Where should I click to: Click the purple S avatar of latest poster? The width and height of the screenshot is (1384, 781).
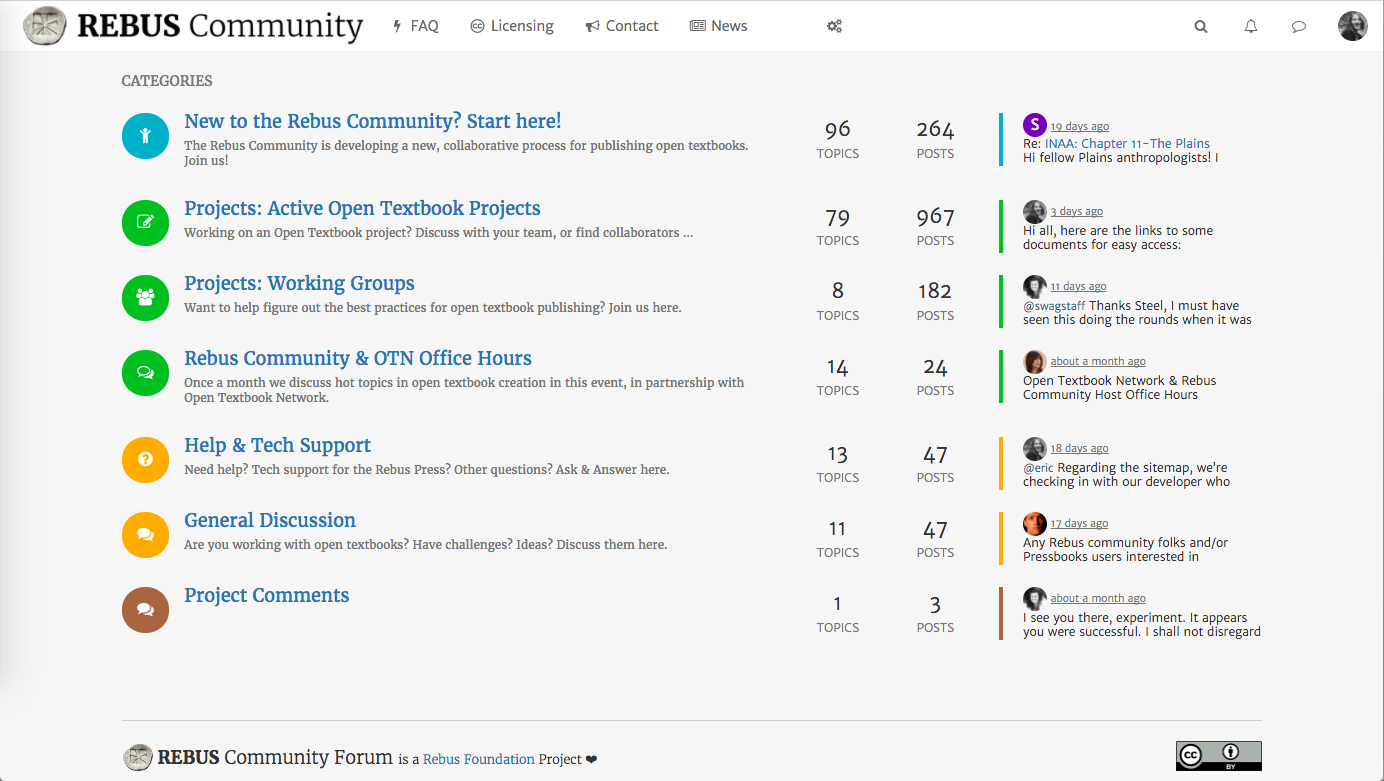pos(1035,124)
